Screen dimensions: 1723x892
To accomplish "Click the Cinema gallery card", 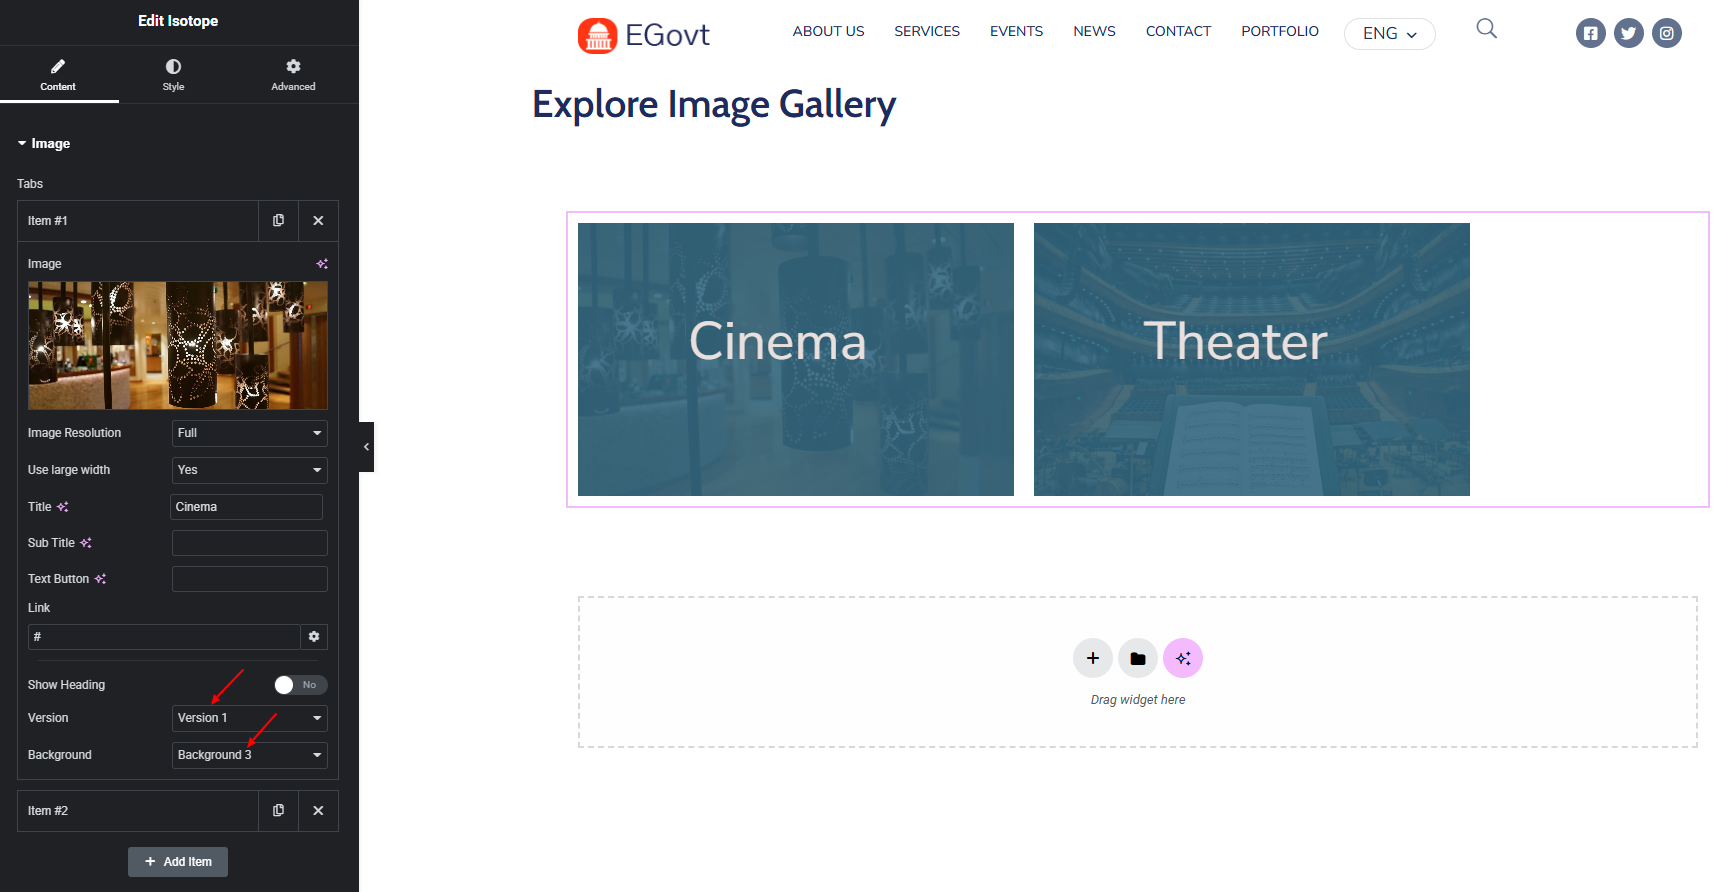I will click(x=796, y=359).
